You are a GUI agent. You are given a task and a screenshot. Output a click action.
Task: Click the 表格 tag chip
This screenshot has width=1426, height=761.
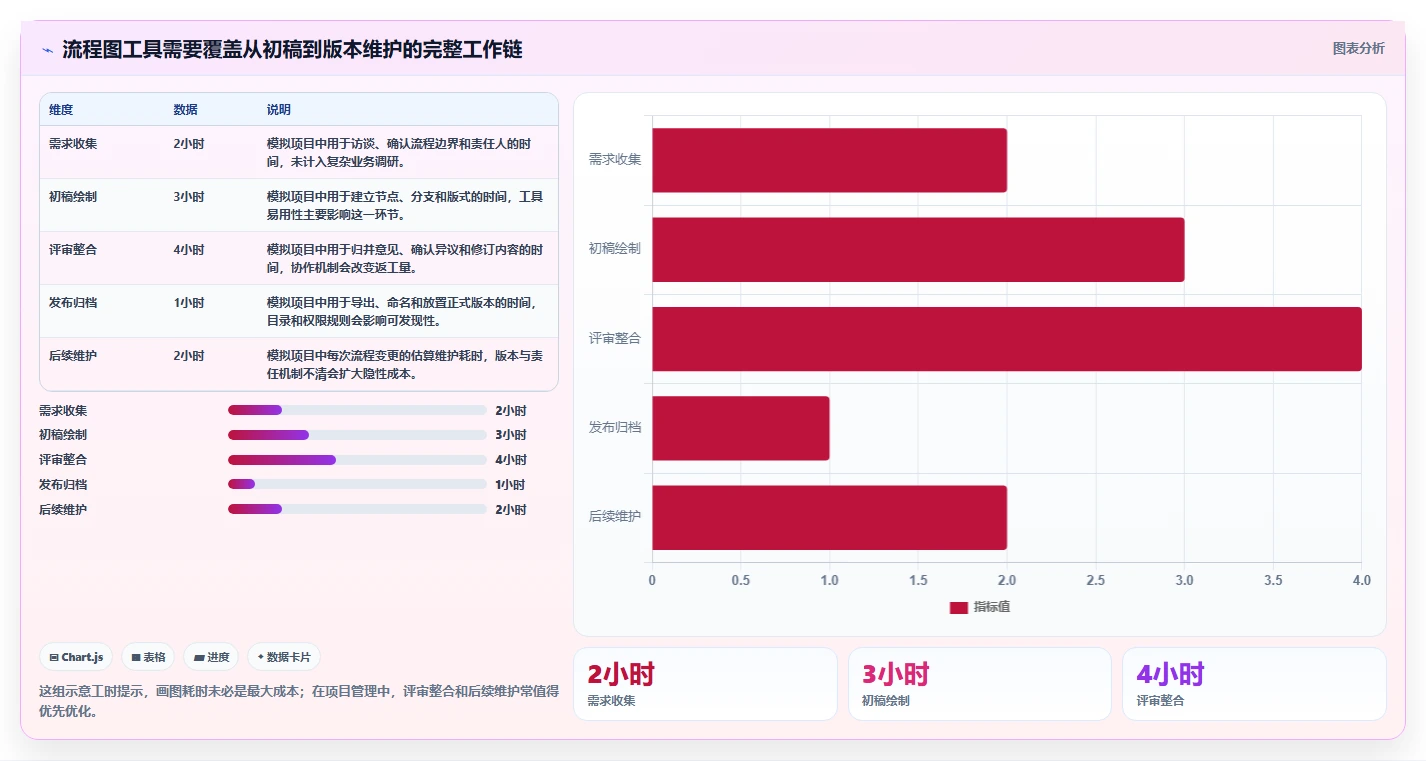(x=148, y=657)
